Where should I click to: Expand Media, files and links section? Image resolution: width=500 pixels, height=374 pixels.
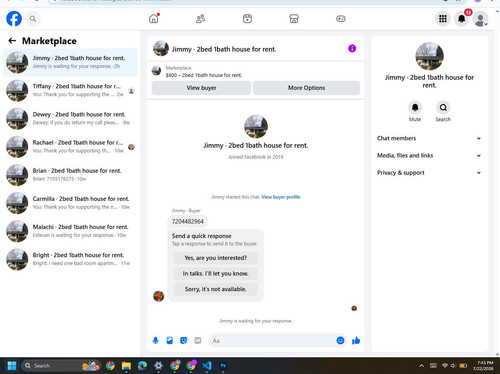pos(429,156)
